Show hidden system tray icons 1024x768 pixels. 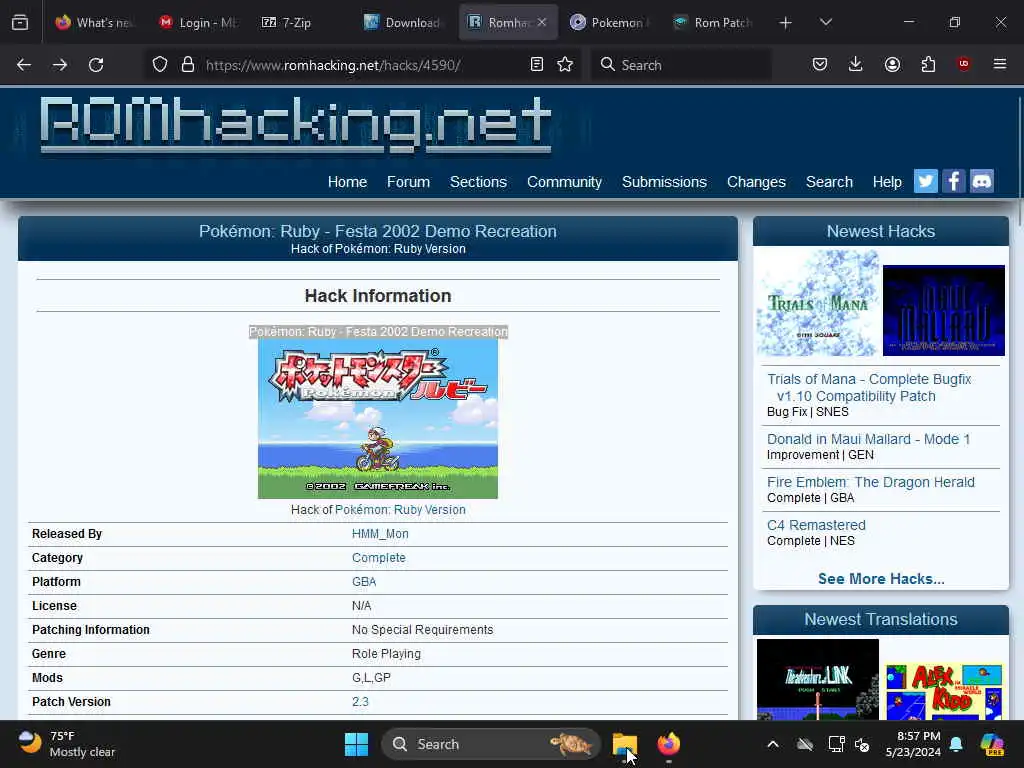click(773, 744)
